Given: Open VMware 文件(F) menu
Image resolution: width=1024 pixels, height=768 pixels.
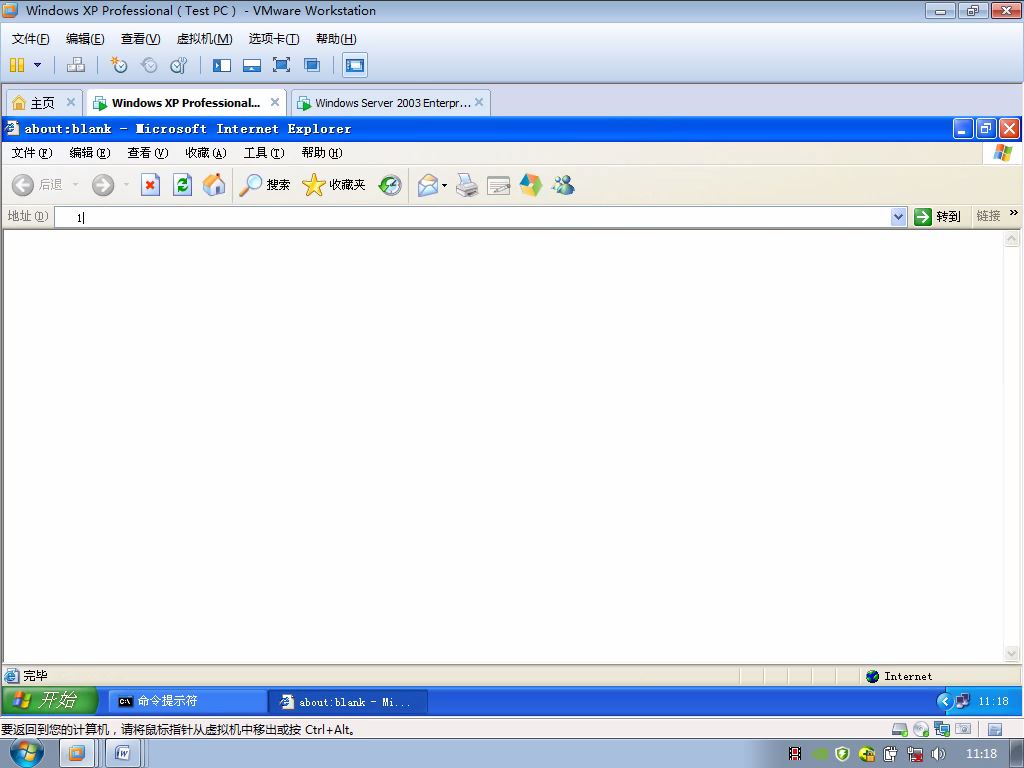Looking at the screenshot, I should pyautogui.click(x=31, y=39).
